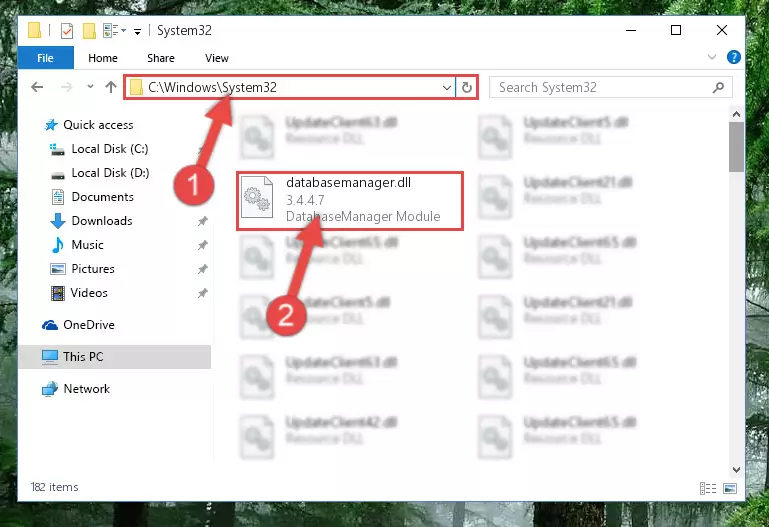This screenshot has height=527, width=769.
Task: Expand the address bar history dropdown
Action: point(447,88)
